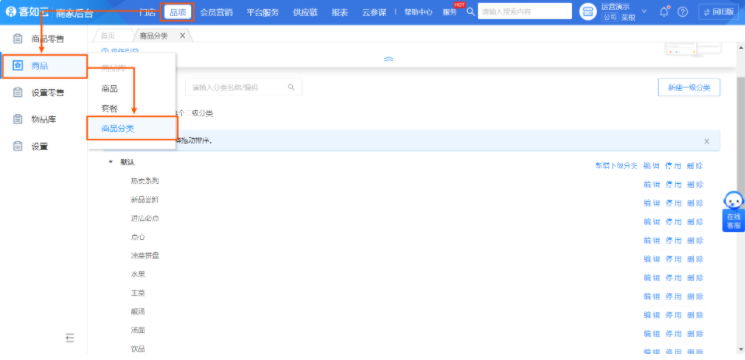Screen dimensions: 745x360
Task: Click 编辑 on the 热卖系列 row
Action: (651, 184)
